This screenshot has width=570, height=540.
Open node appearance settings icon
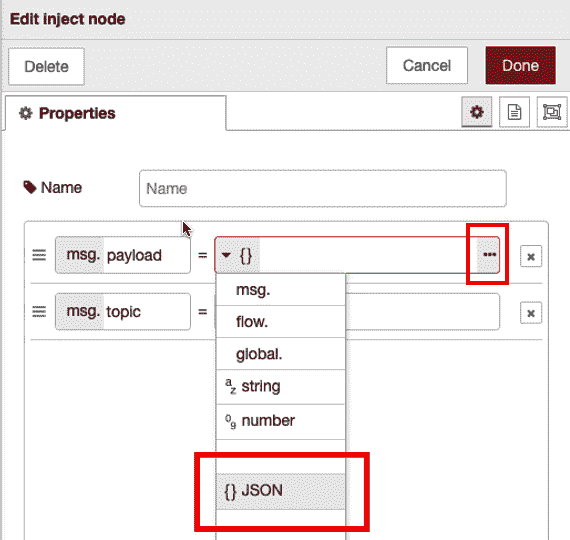pos(552,112)
